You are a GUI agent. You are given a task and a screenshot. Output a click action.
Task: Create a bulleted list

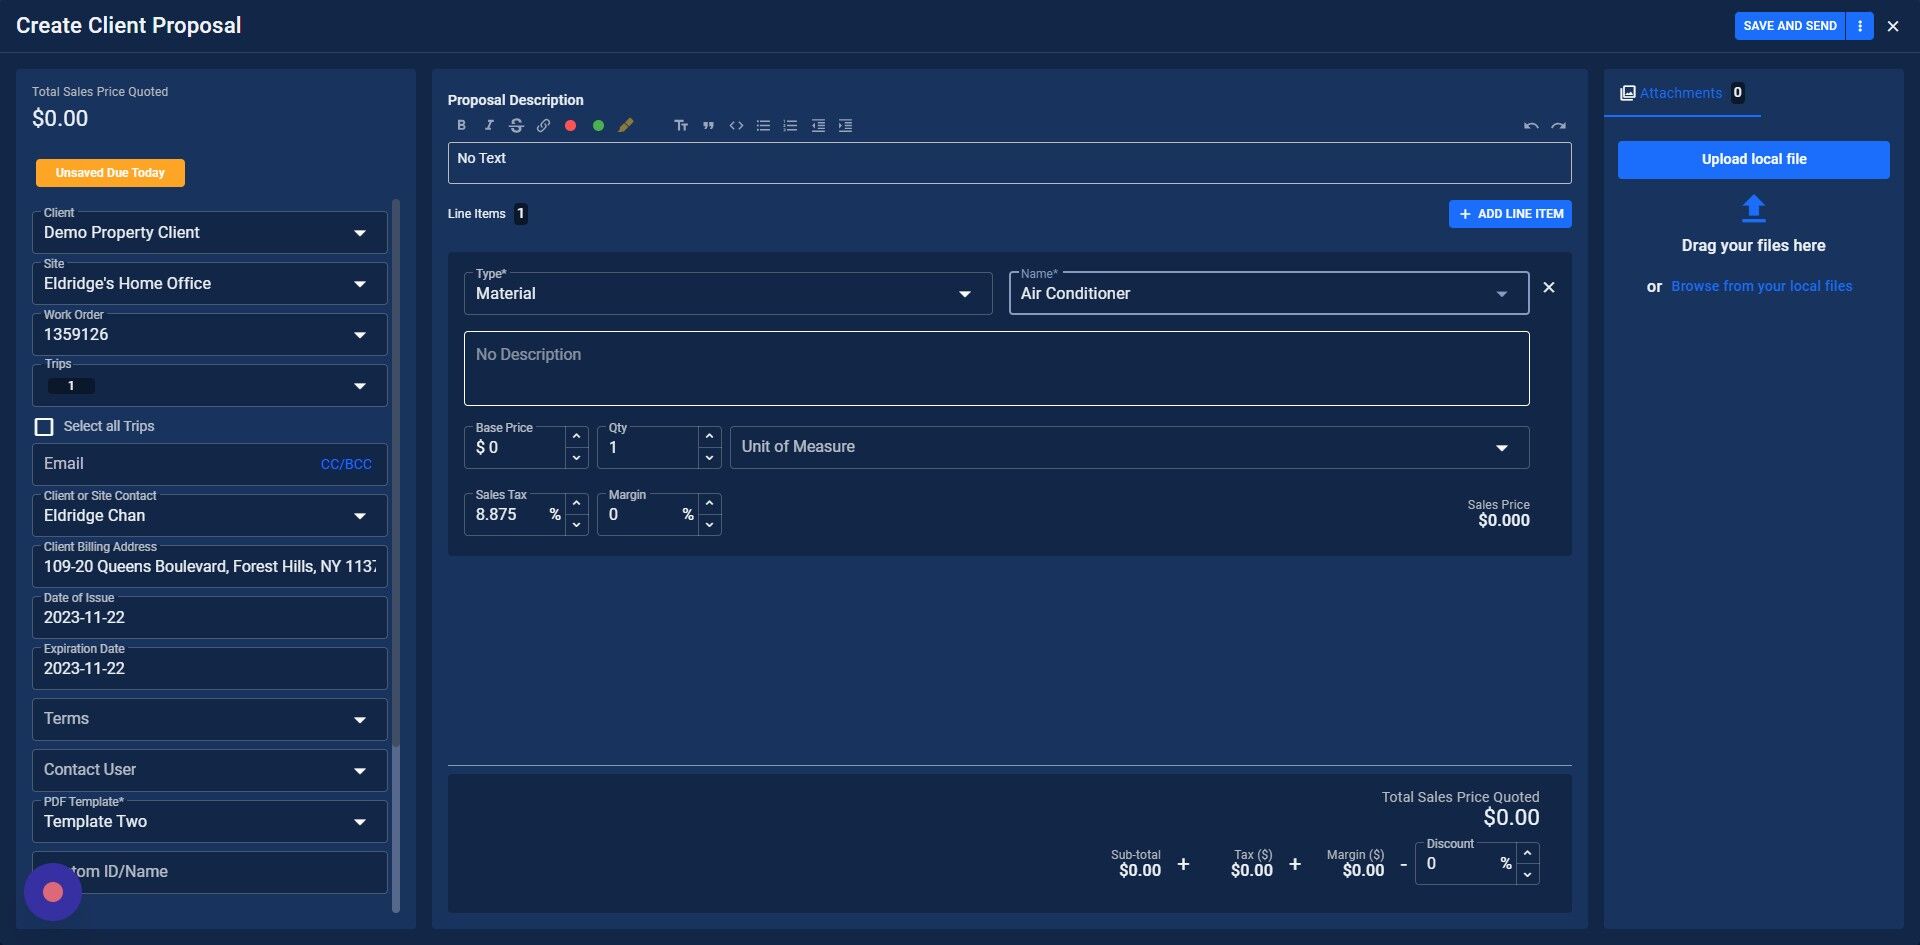[763, 125]
